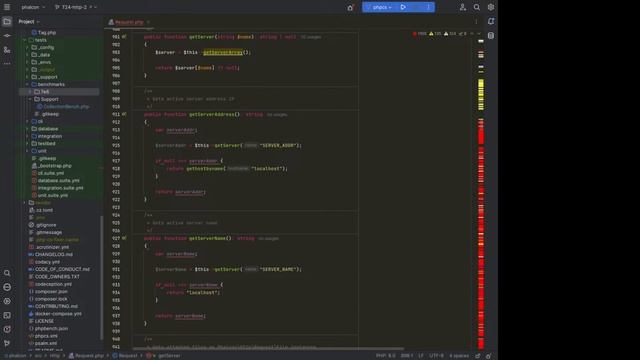Open the phalcon project dropdown
Image resolution: width=640 pixels, height=360 pixels.
(x=33, y=7)
